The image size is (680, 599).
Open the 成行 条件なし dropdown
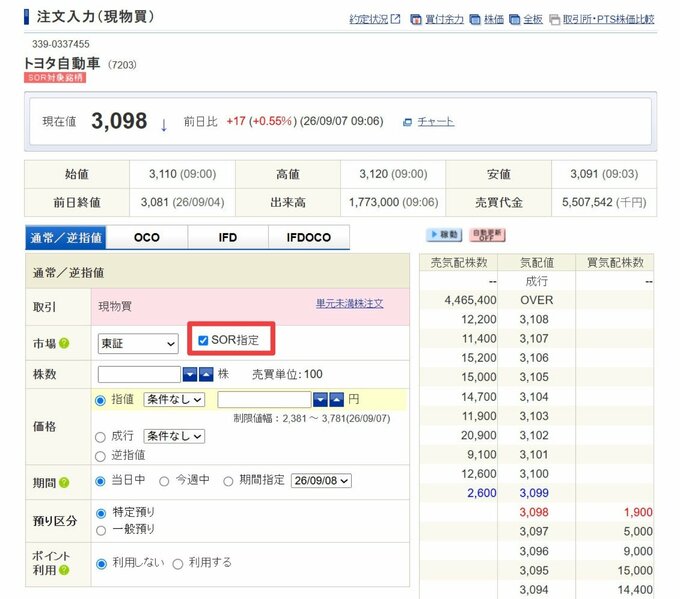point(174,436)
